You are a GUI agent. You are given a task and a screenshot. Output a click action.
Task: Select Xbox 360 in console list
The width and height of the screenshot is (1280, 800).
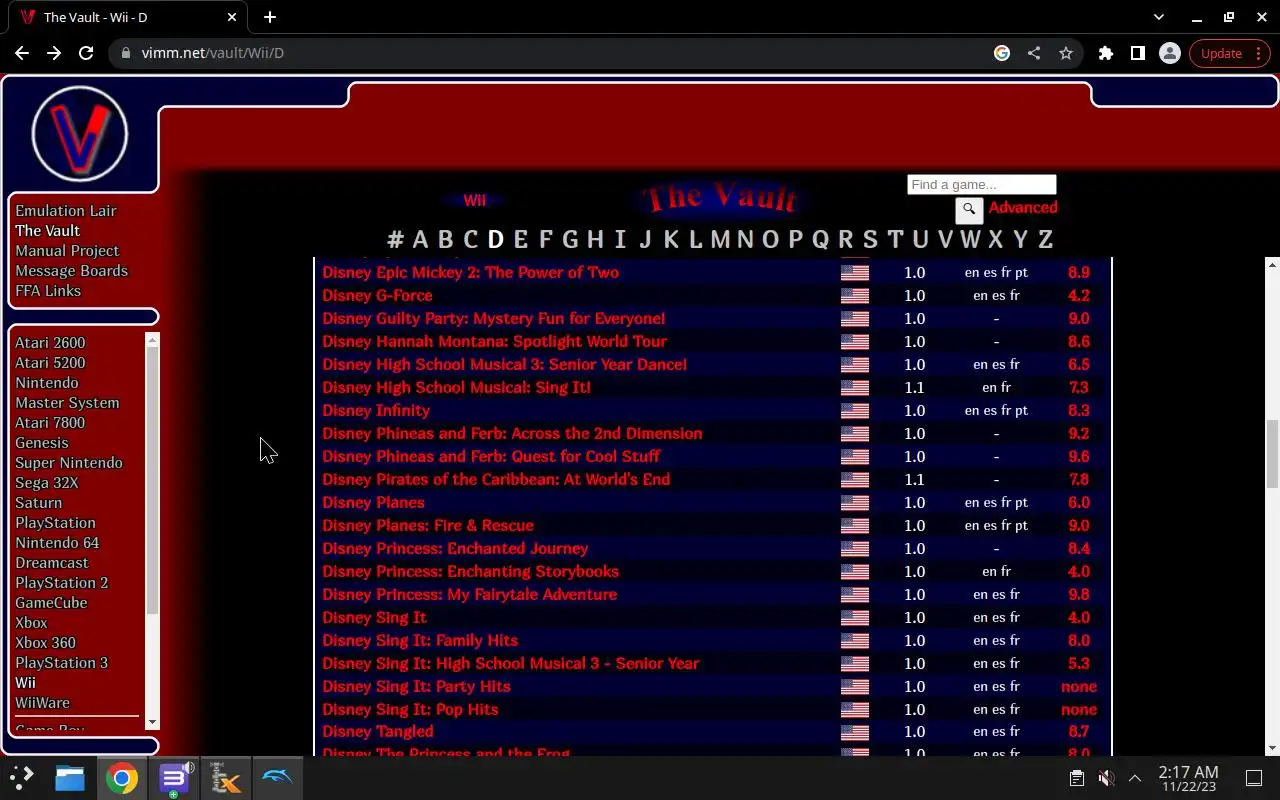point(45,643)
